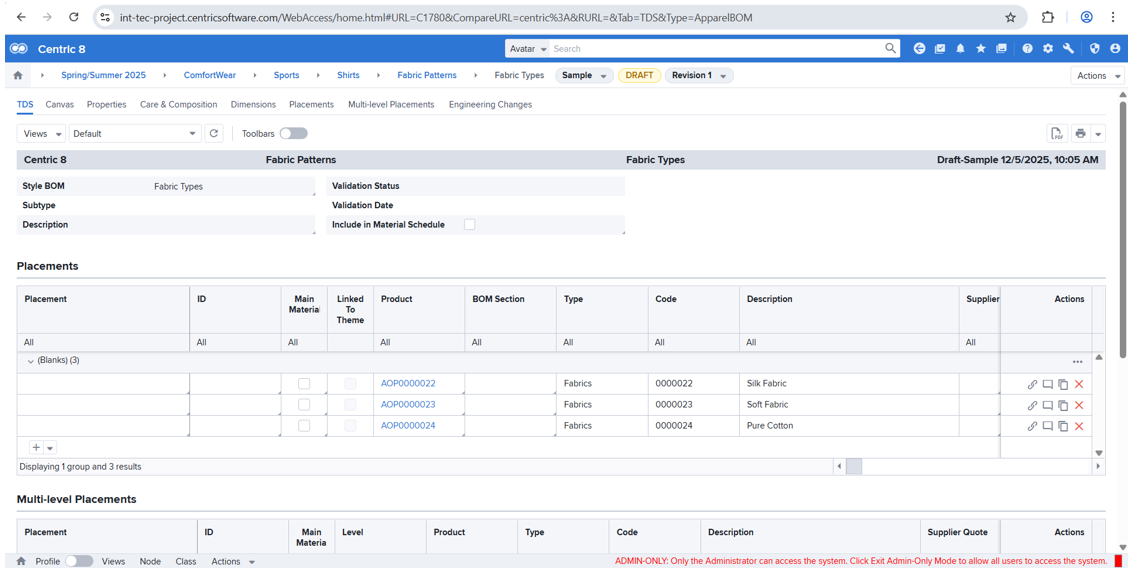Click the refresh view icon beside Default
1142x577 pixels.
click(213, 133)
